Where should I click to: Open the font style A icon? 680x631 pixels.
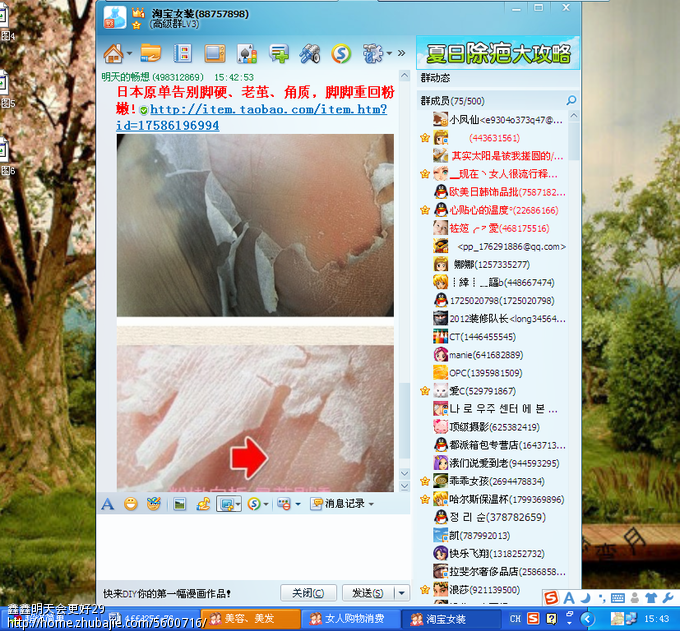pos(108,504)
